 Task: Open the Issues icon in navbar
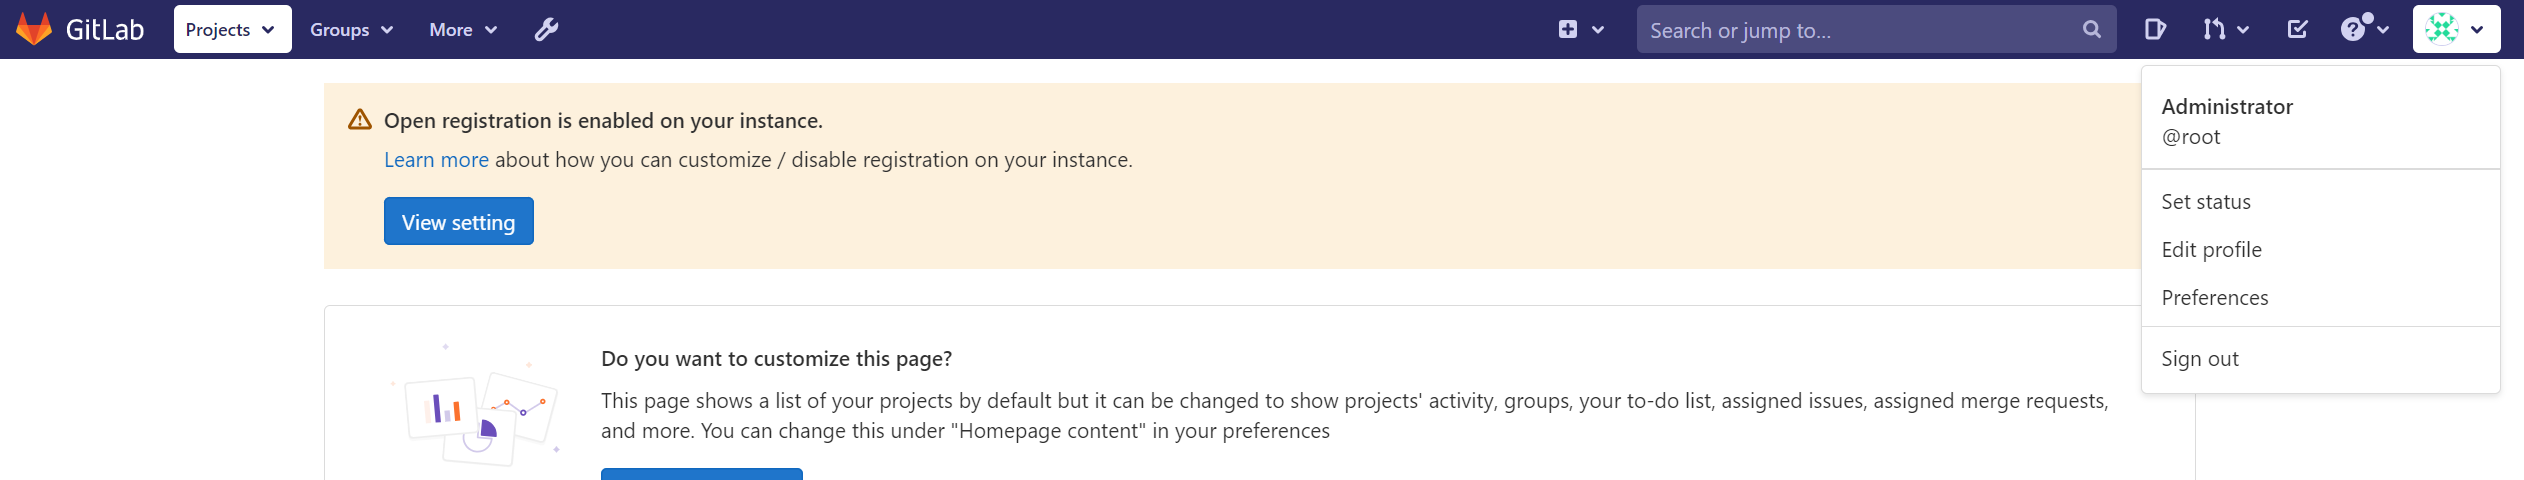click(x=2155, y=29)
